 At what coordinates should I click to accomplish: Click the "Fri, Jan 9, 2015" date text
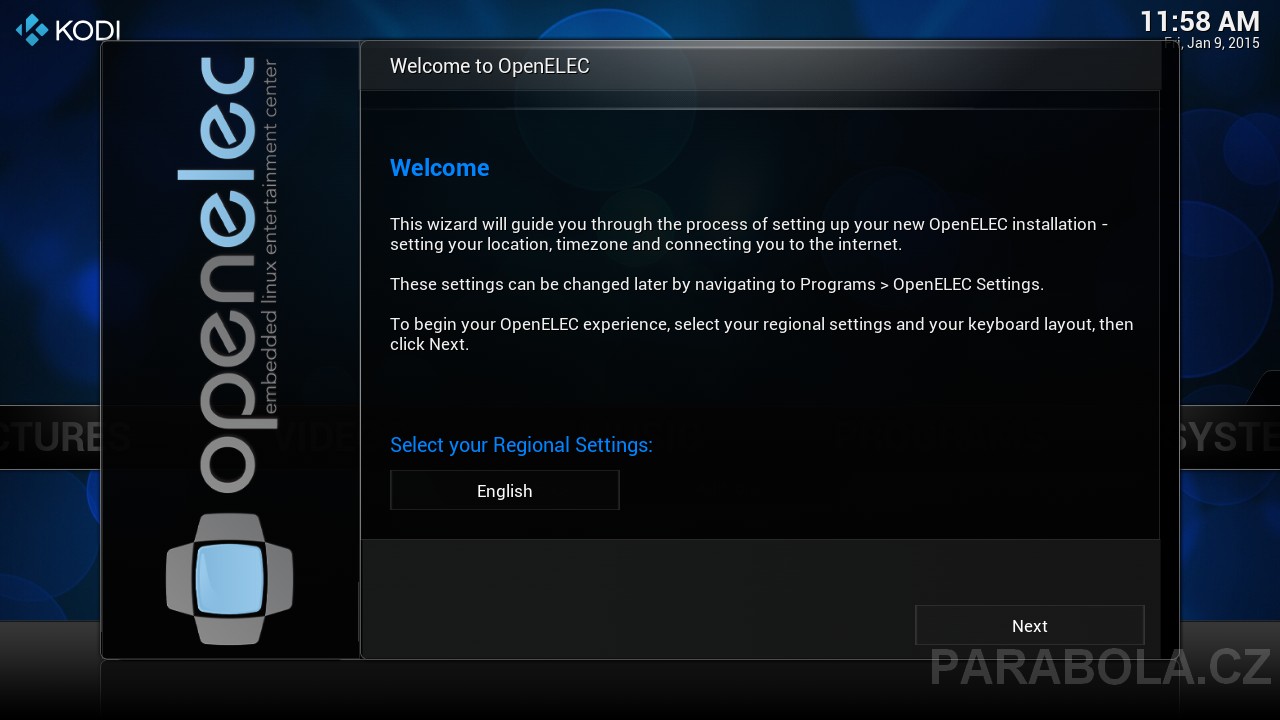pos(1211,43)
